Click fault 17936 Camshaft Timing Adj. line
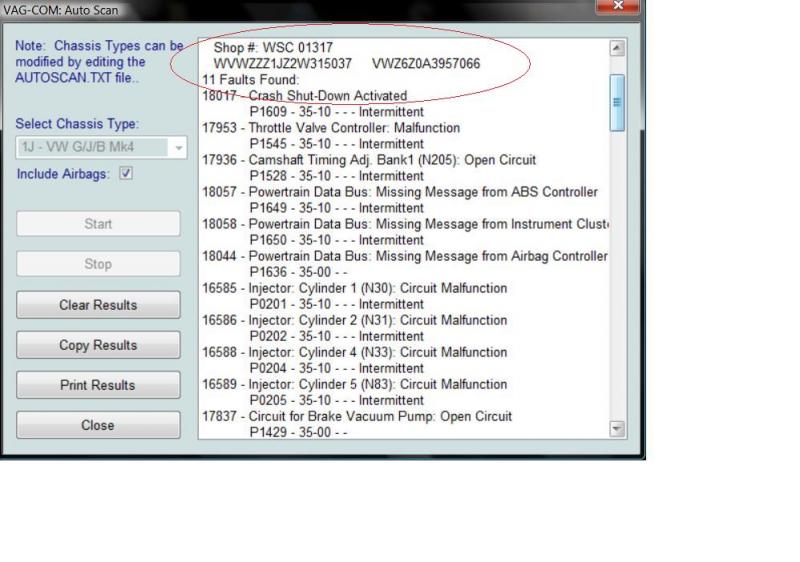Screen dimensions: 800x562 tap(369, 160)
